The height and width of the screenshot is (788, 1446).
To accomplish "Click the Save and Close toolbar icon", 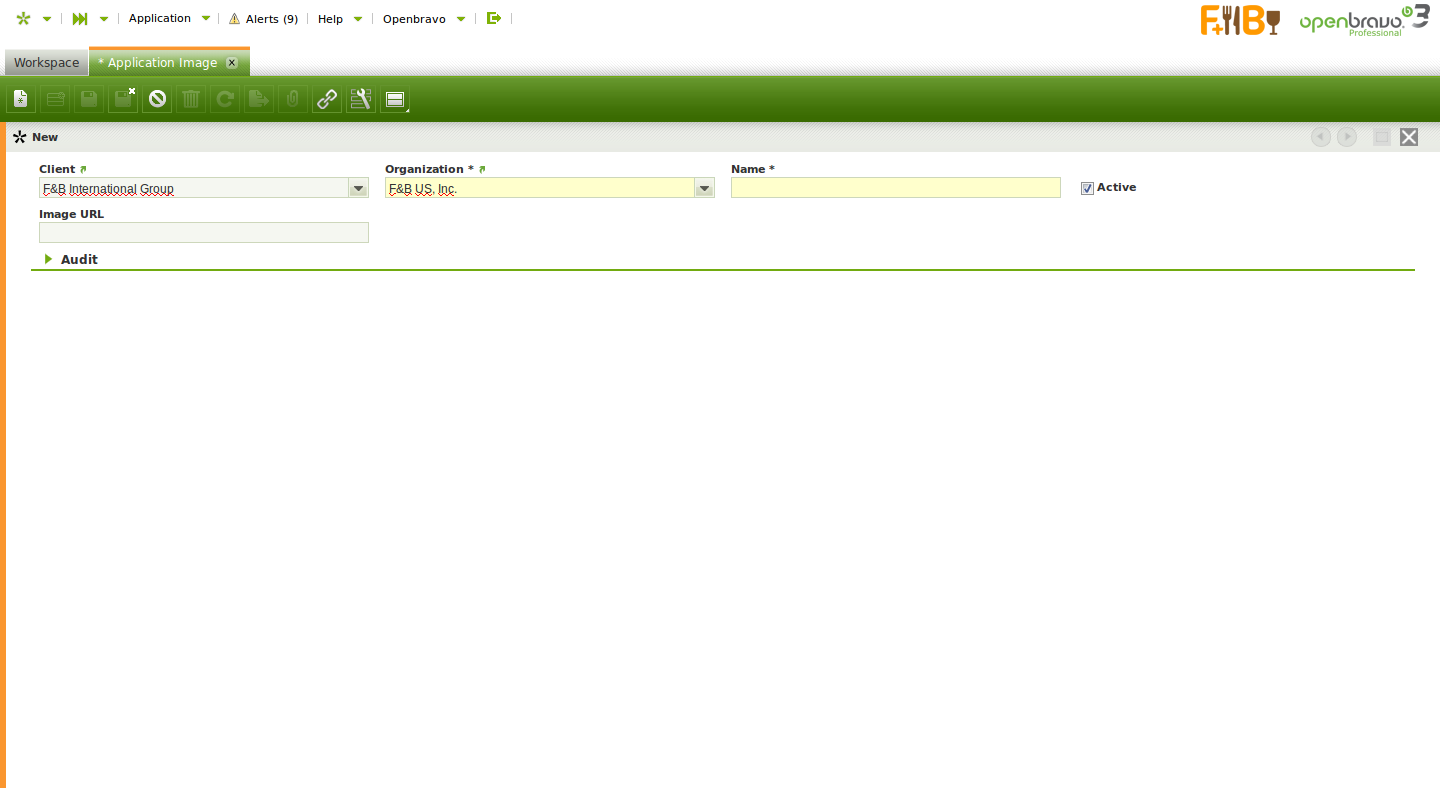I will tap(123, 99).
